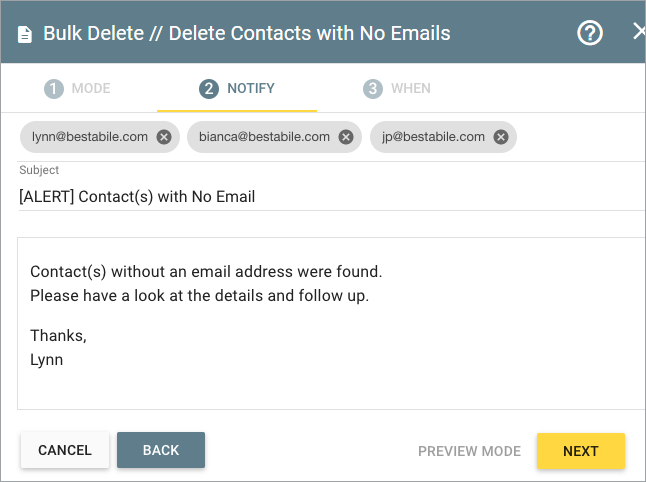The width and height of the screenshot is (646, 482).
Task: Click the CANCEL button
Action: click(65, 450)
